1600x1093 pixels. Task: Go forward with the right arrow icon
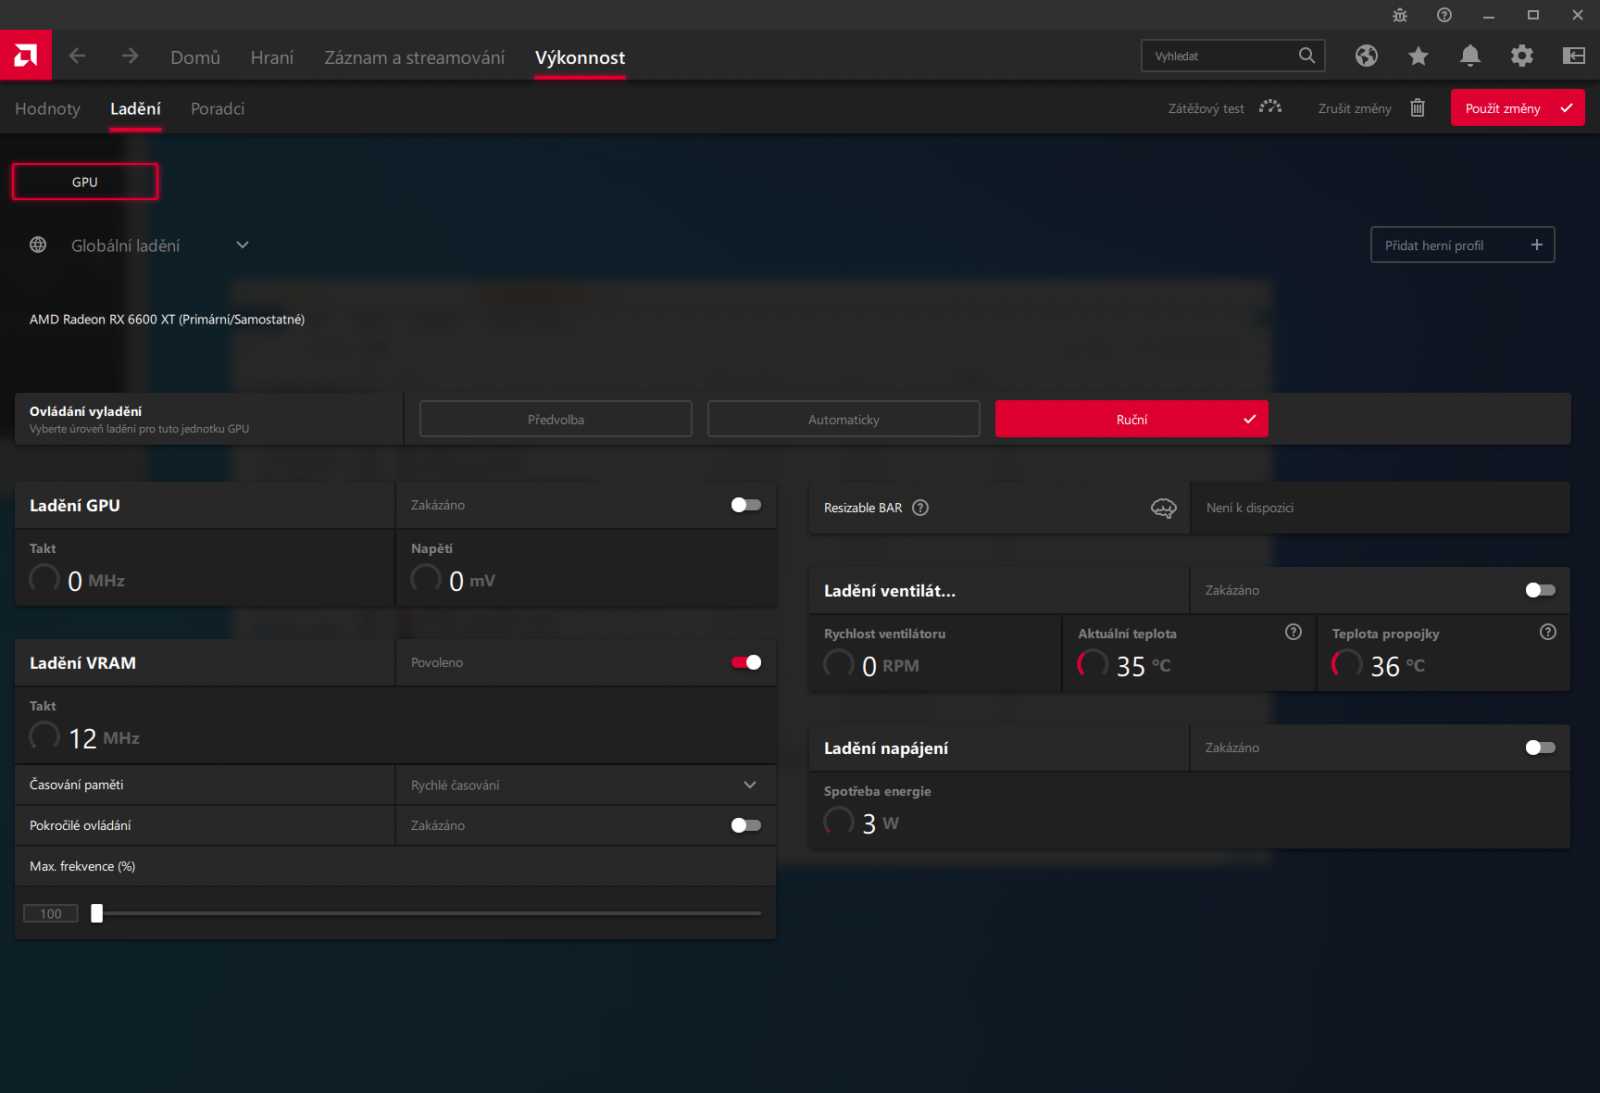tap(130, 56)
